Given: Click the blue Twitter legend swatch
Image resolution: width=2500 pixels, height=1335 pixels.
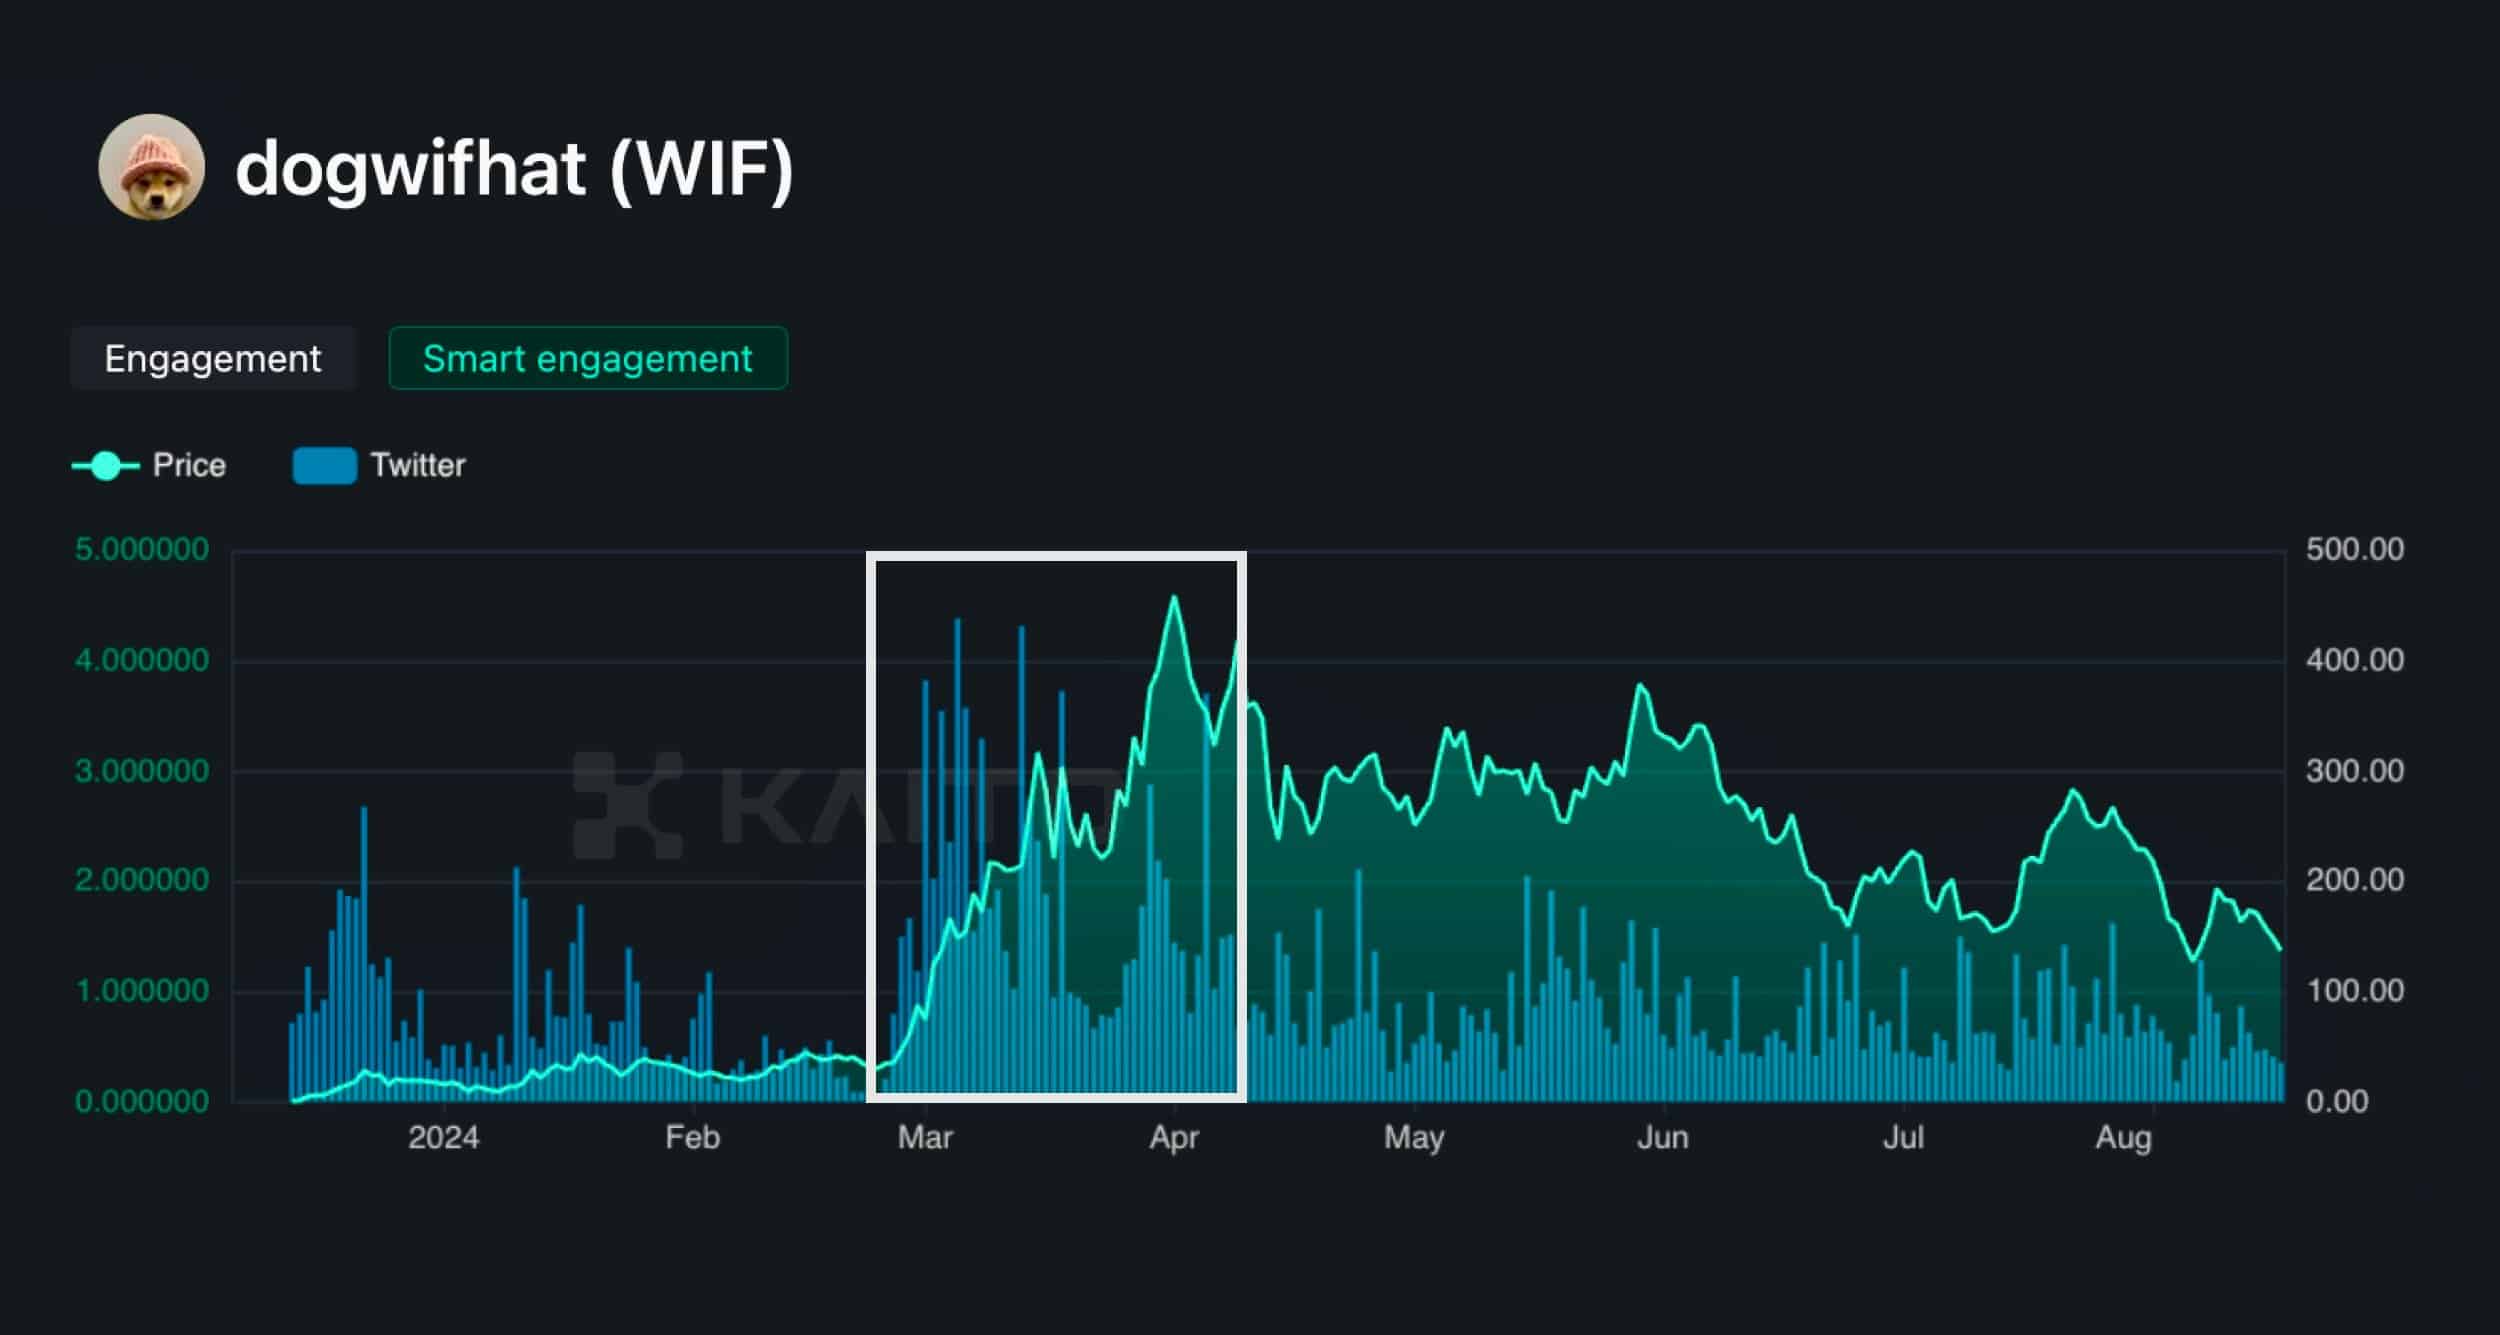Looking at the screenshot, I should (324, 466).
